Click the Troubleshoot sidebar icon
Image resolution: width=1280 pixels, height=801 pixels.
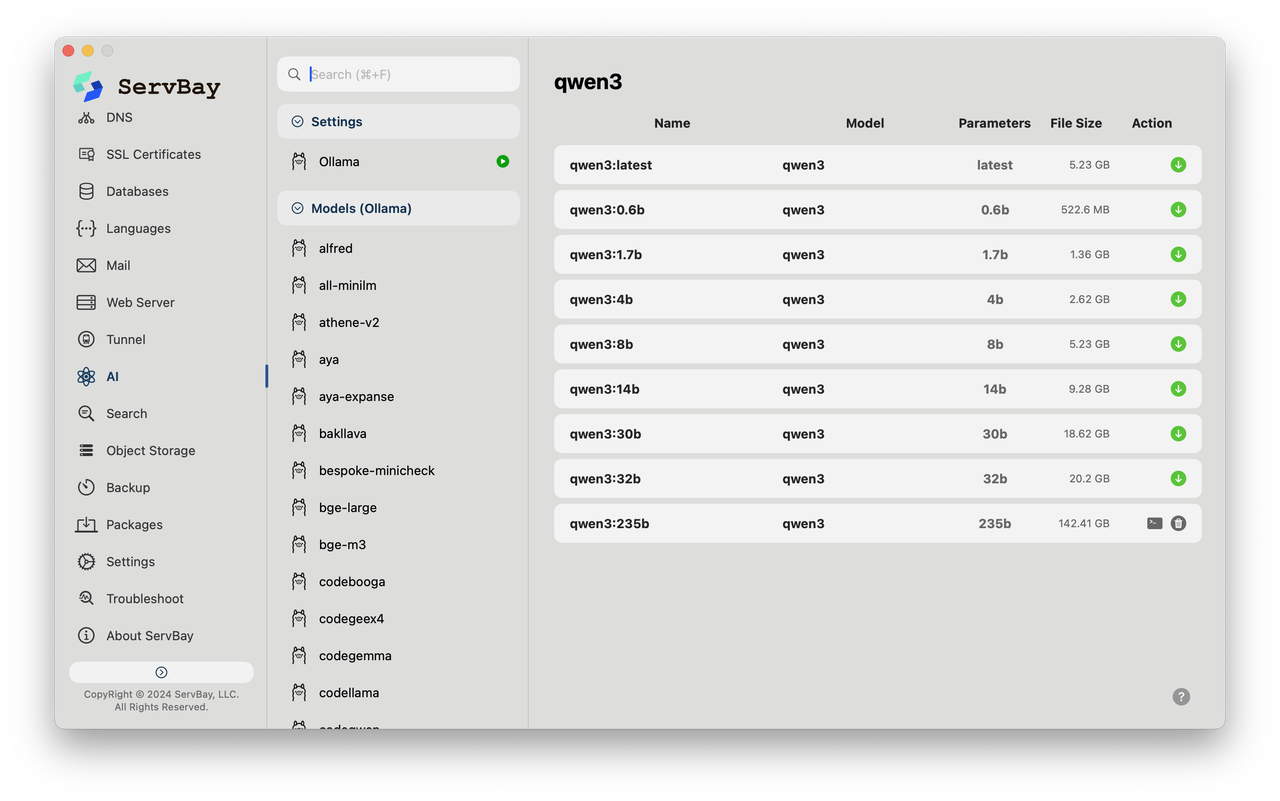click(x=86, y=598)
